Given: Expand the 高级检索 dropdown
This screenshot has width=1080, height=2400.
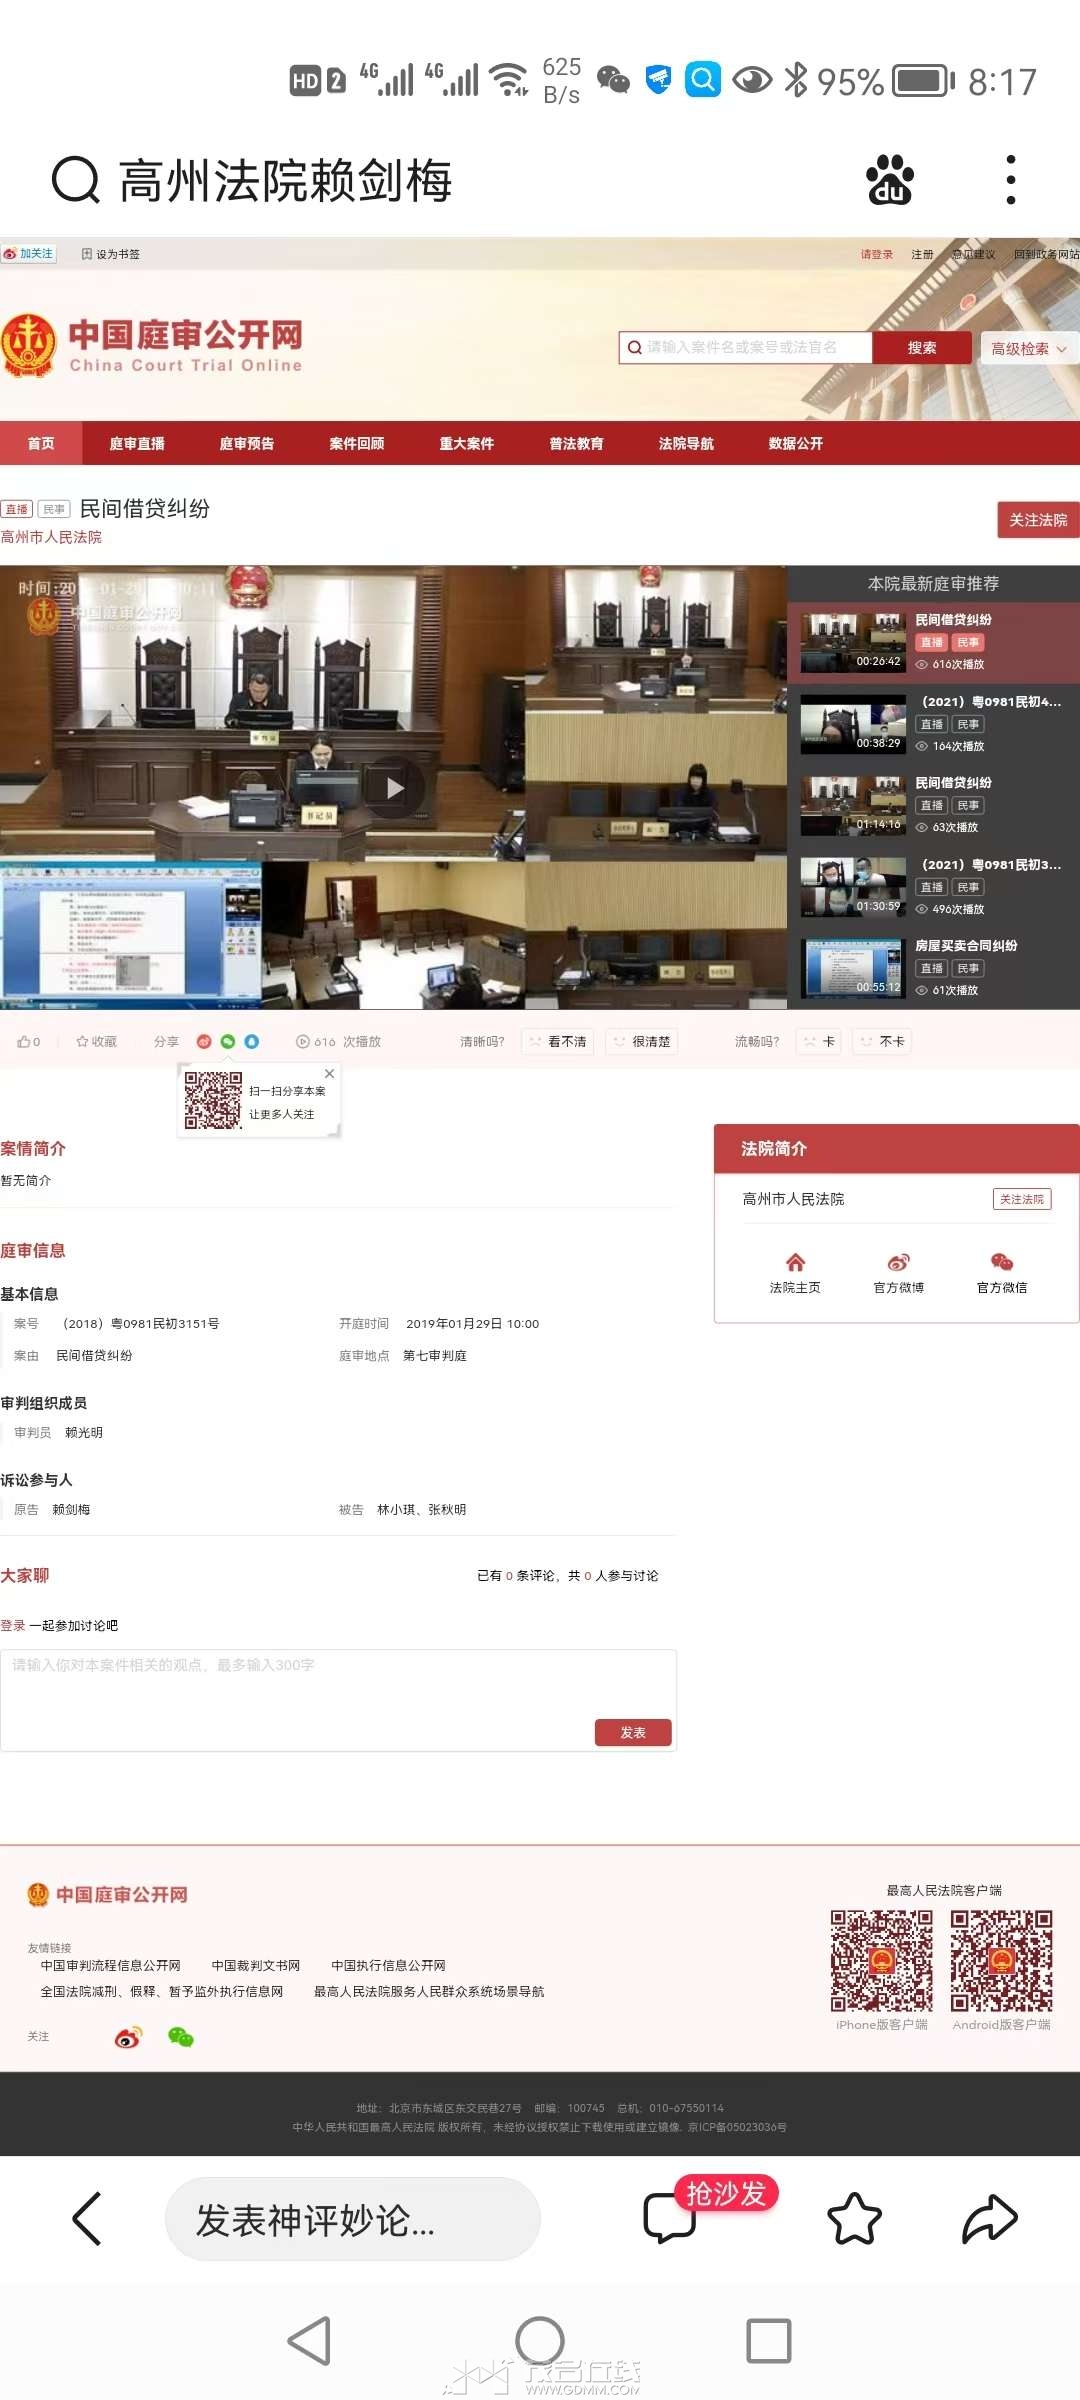Looking at the screenshot, I should pyautogui.click(x=1028, y=348).
